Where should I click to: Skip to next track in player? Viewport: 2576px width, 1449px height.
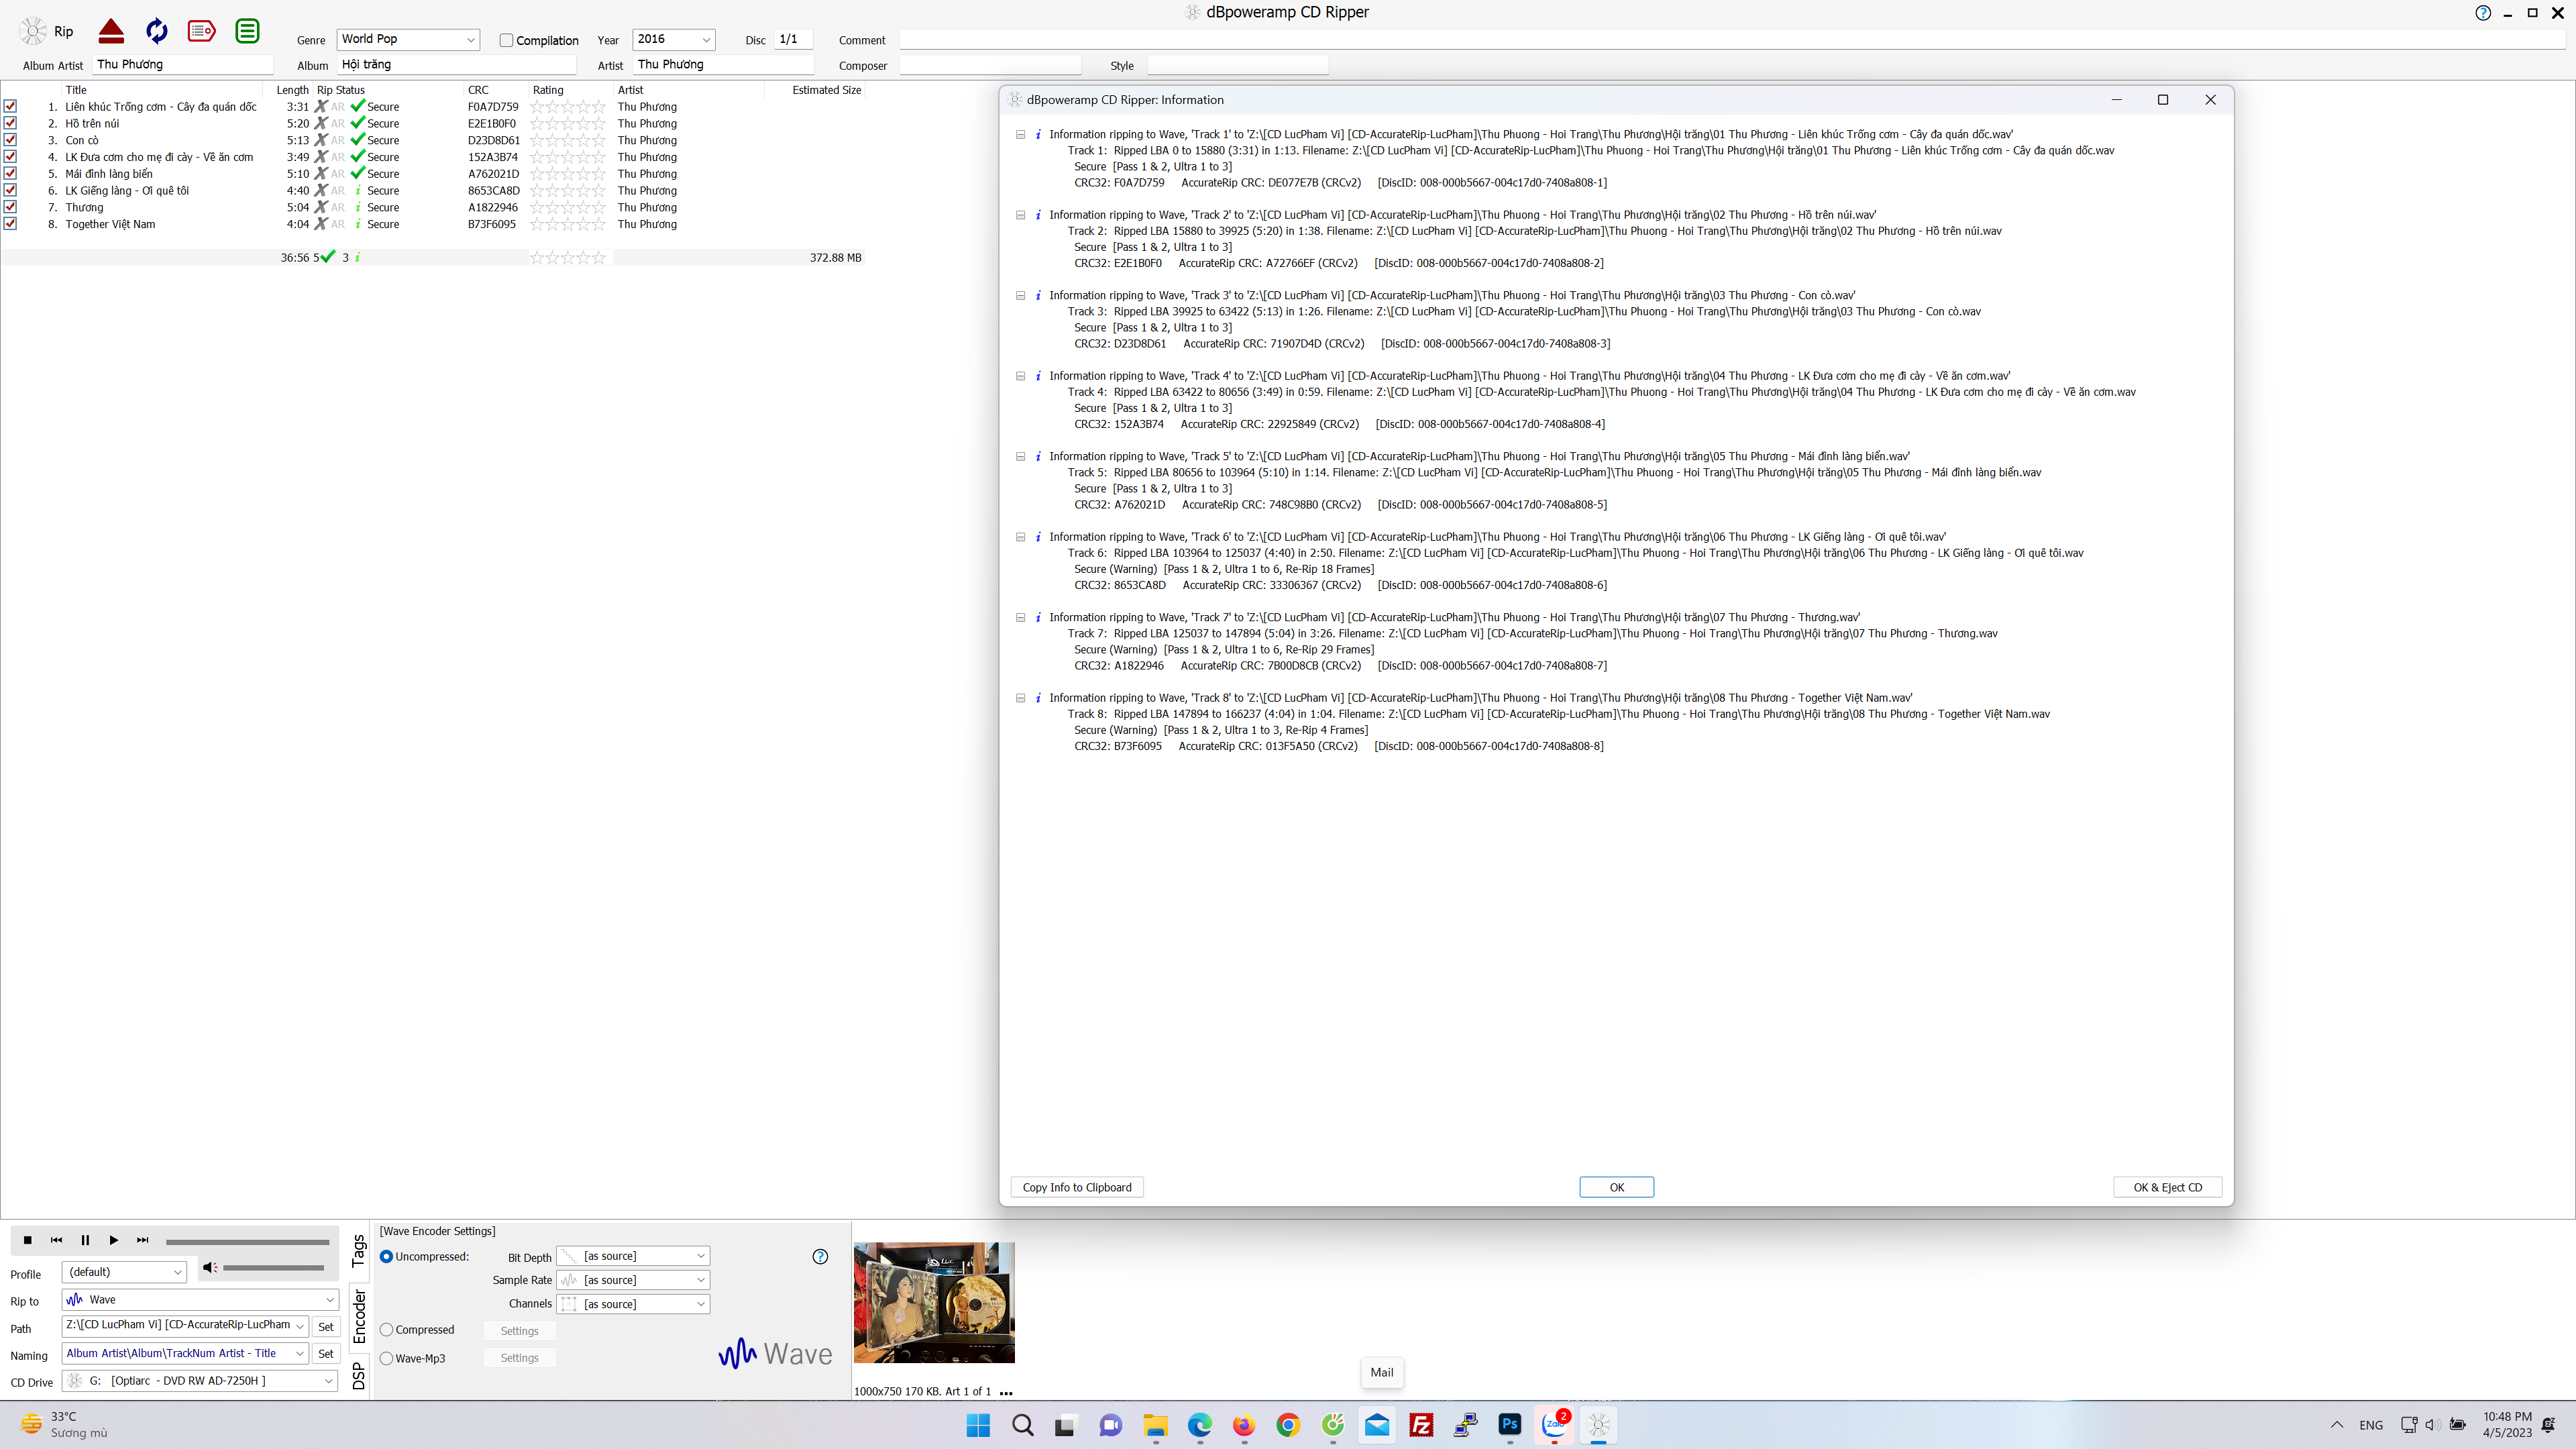[143, 1240]
